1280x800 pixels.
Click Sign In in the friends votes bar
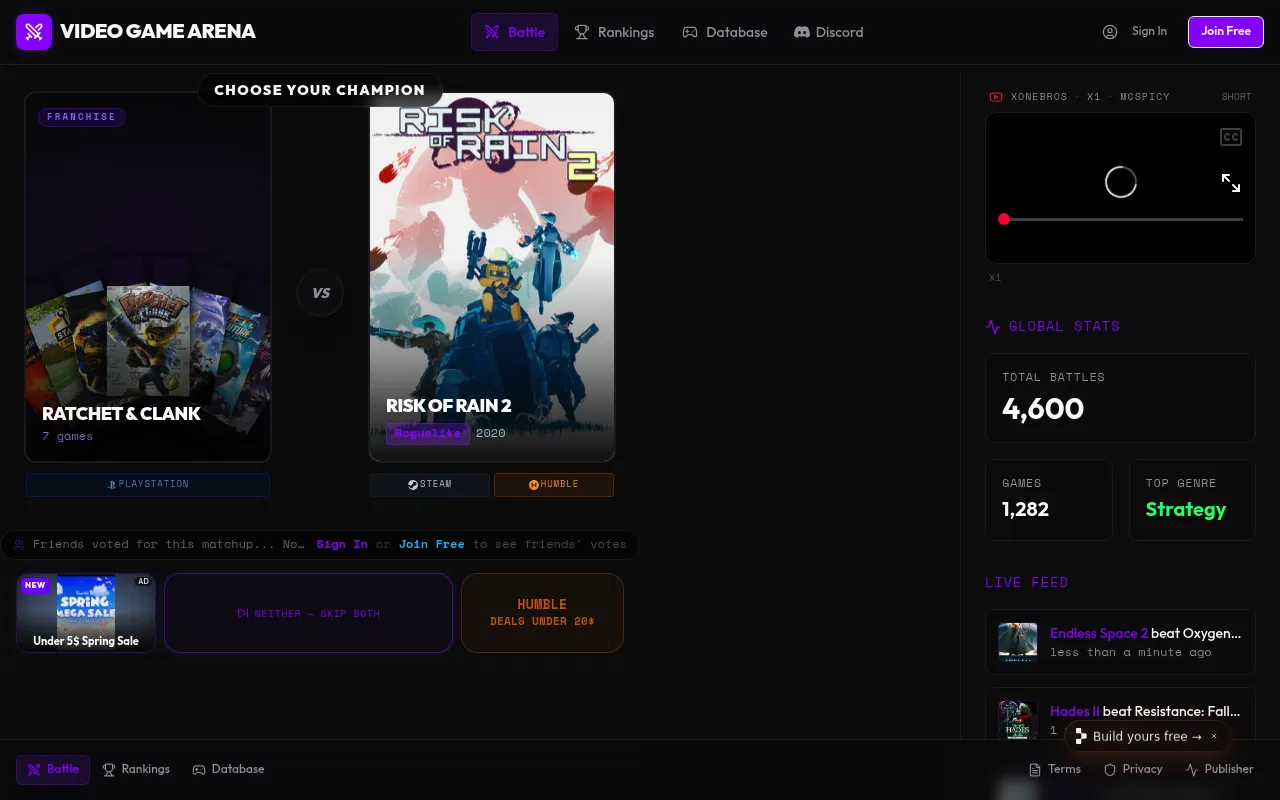click(x=342, y=544)
